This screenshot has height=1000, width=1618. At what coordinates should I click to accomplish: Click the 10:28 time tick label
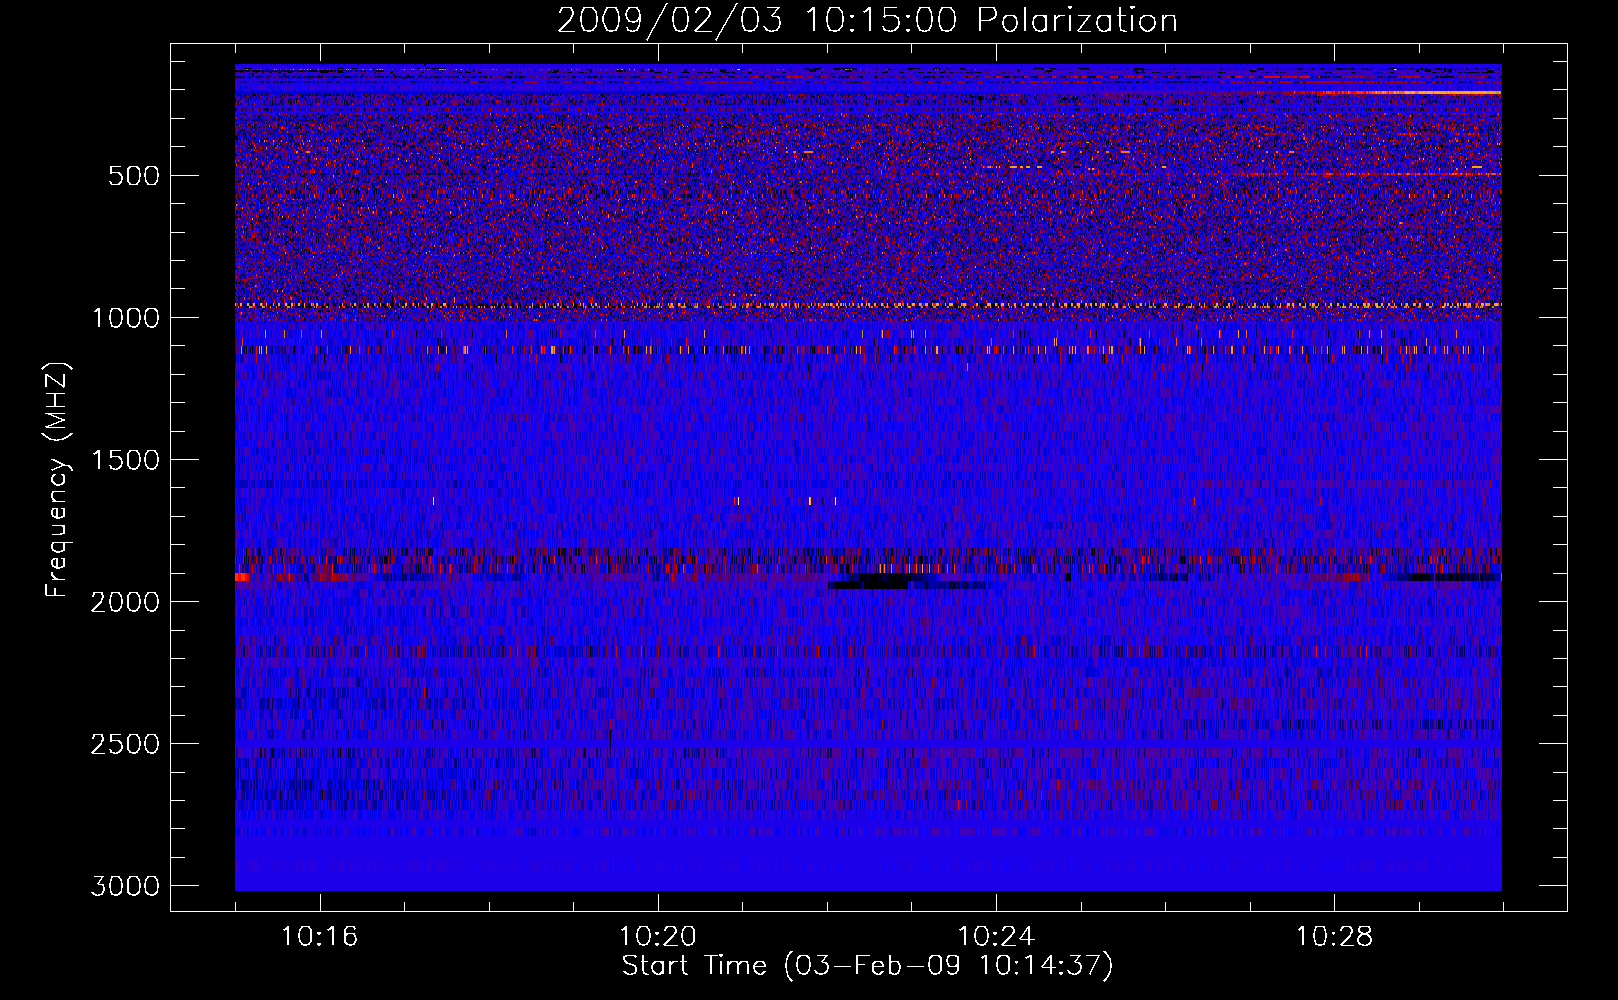click(1334, 937)
